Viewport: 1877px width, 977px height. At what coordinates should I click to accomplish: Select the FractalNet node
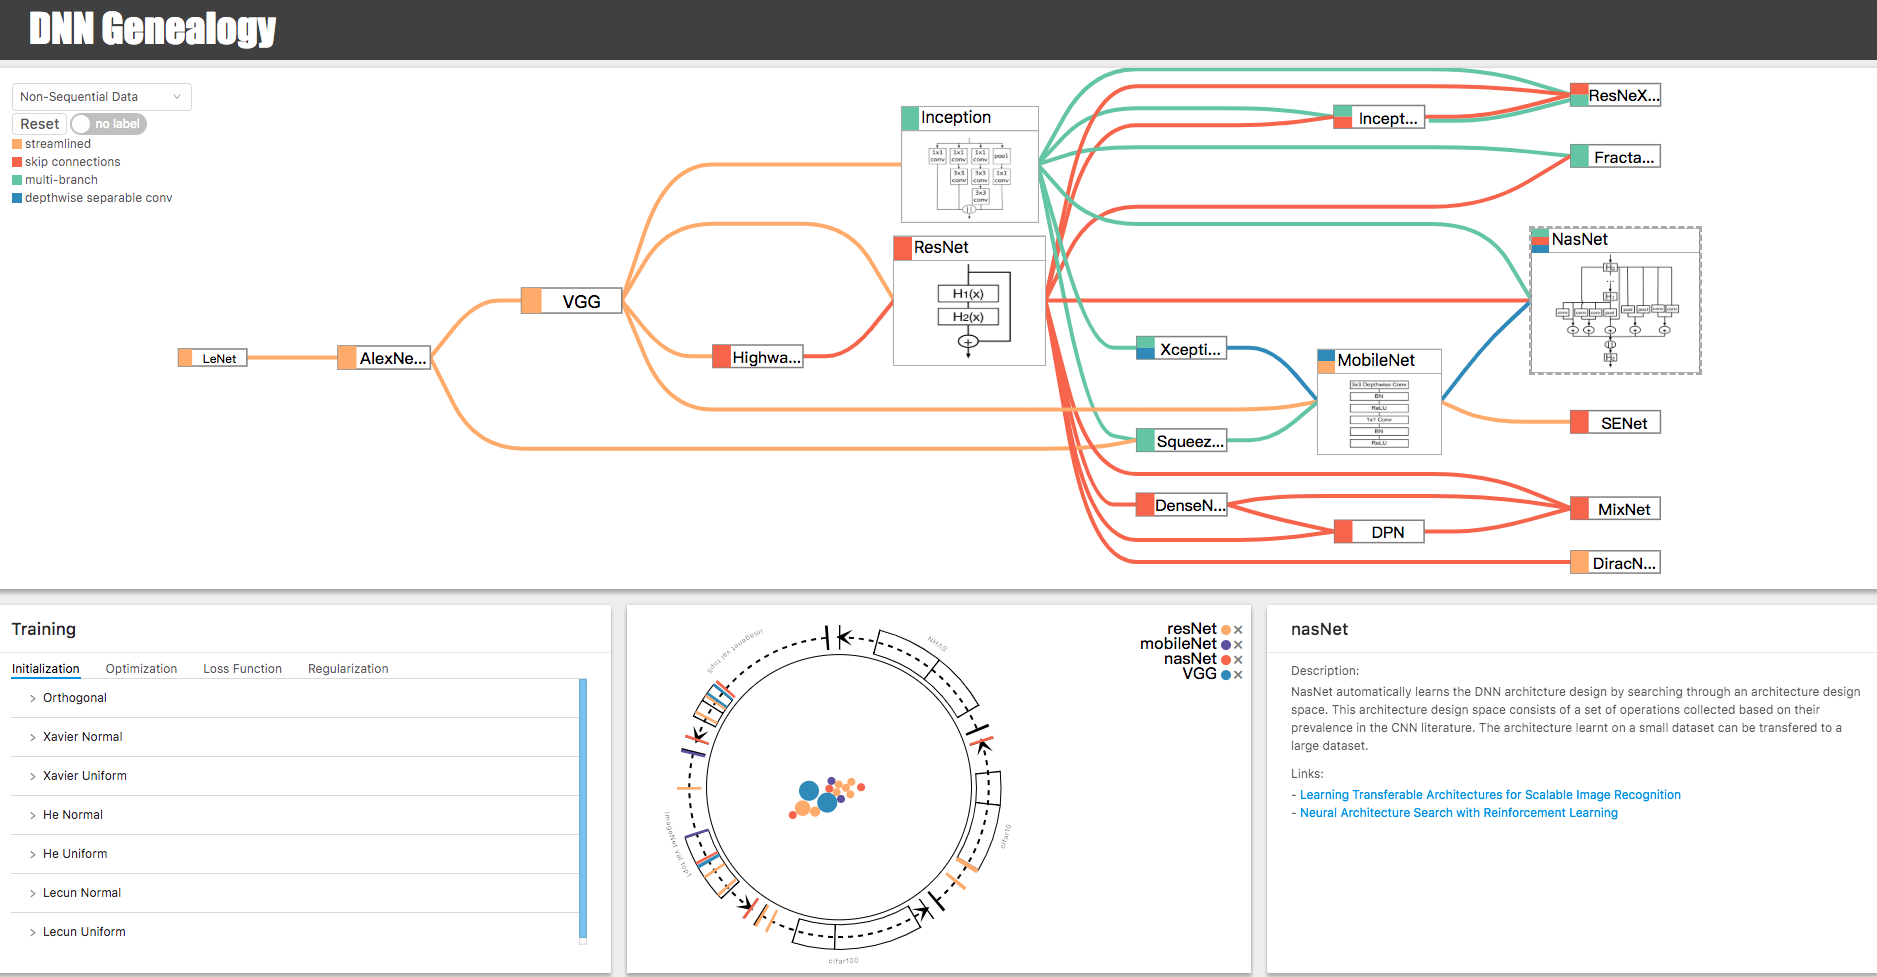pos(1615,157)
